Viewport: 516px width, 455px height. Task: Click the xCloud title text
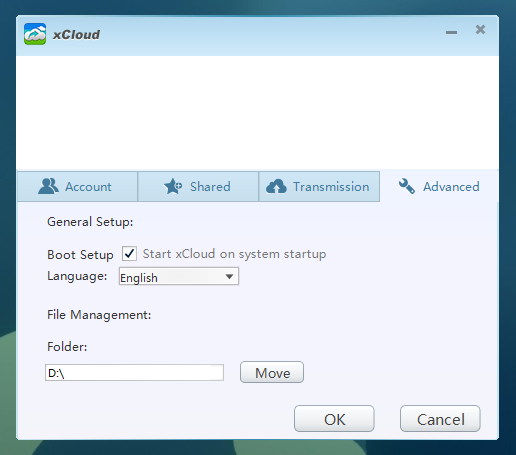[76, 35]
